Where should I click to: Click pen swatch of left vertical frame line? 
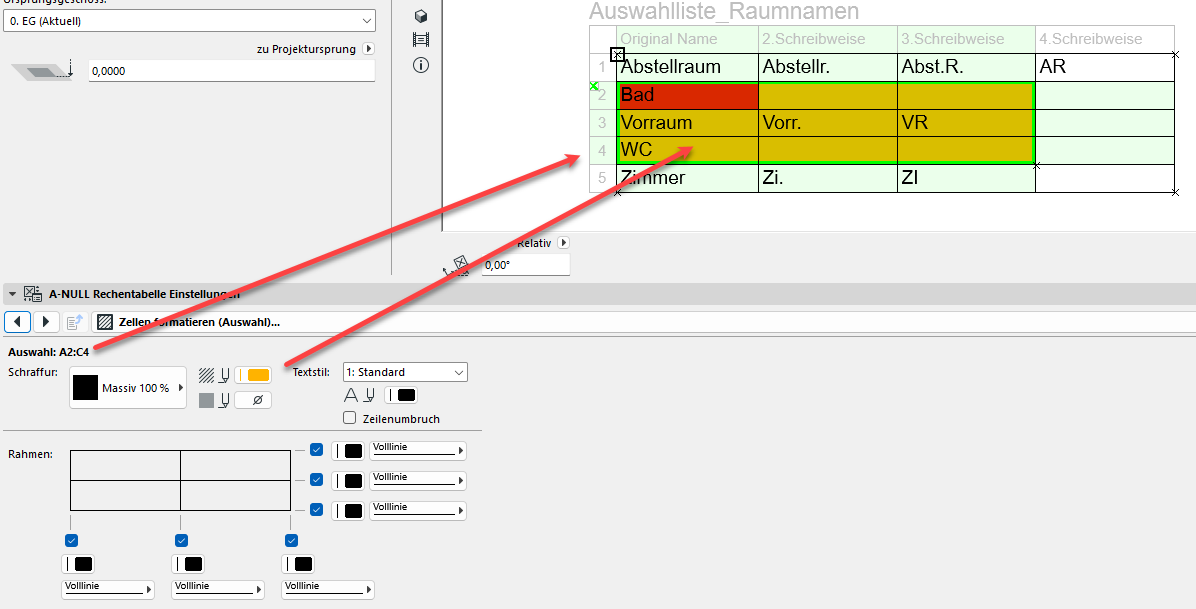[78, 564]
